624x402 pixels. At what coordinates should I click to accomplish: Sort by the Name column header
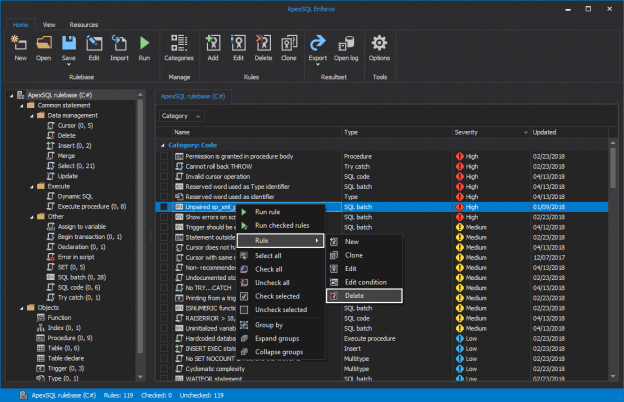[x=257, y=132]
